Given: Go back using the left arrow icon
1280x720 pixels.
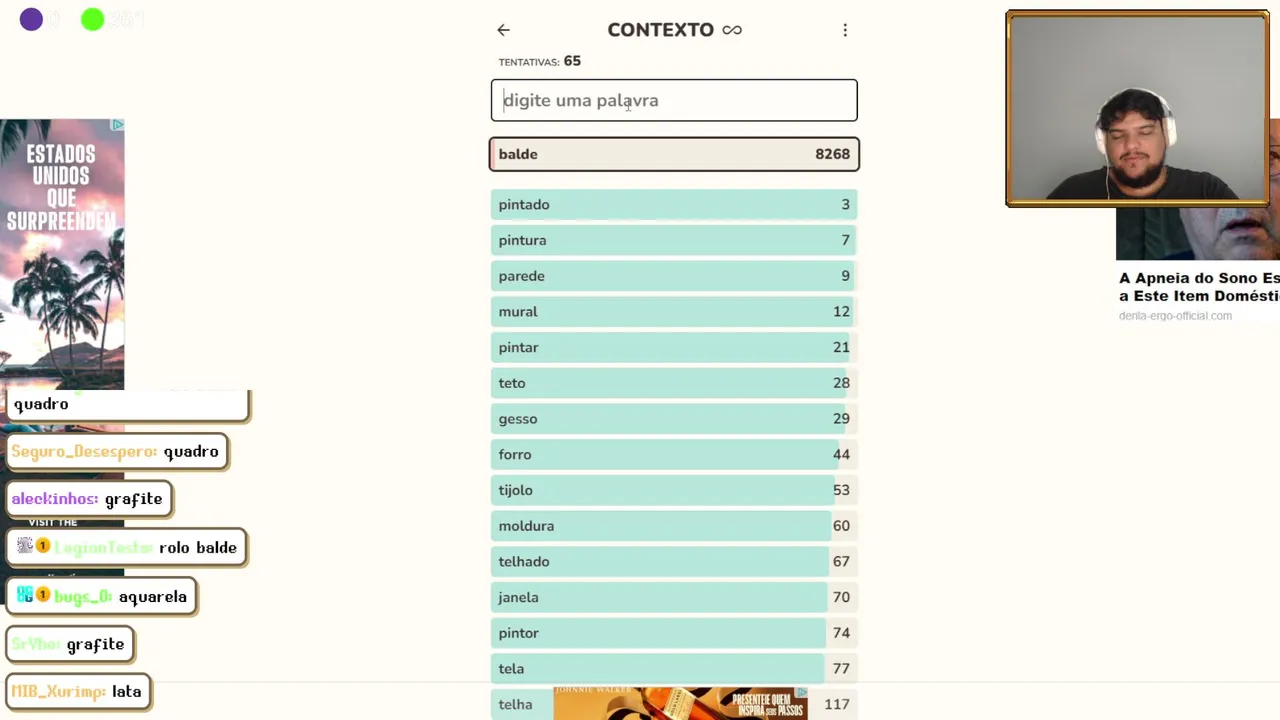Looking at the screenshot, I should point(503,30).
